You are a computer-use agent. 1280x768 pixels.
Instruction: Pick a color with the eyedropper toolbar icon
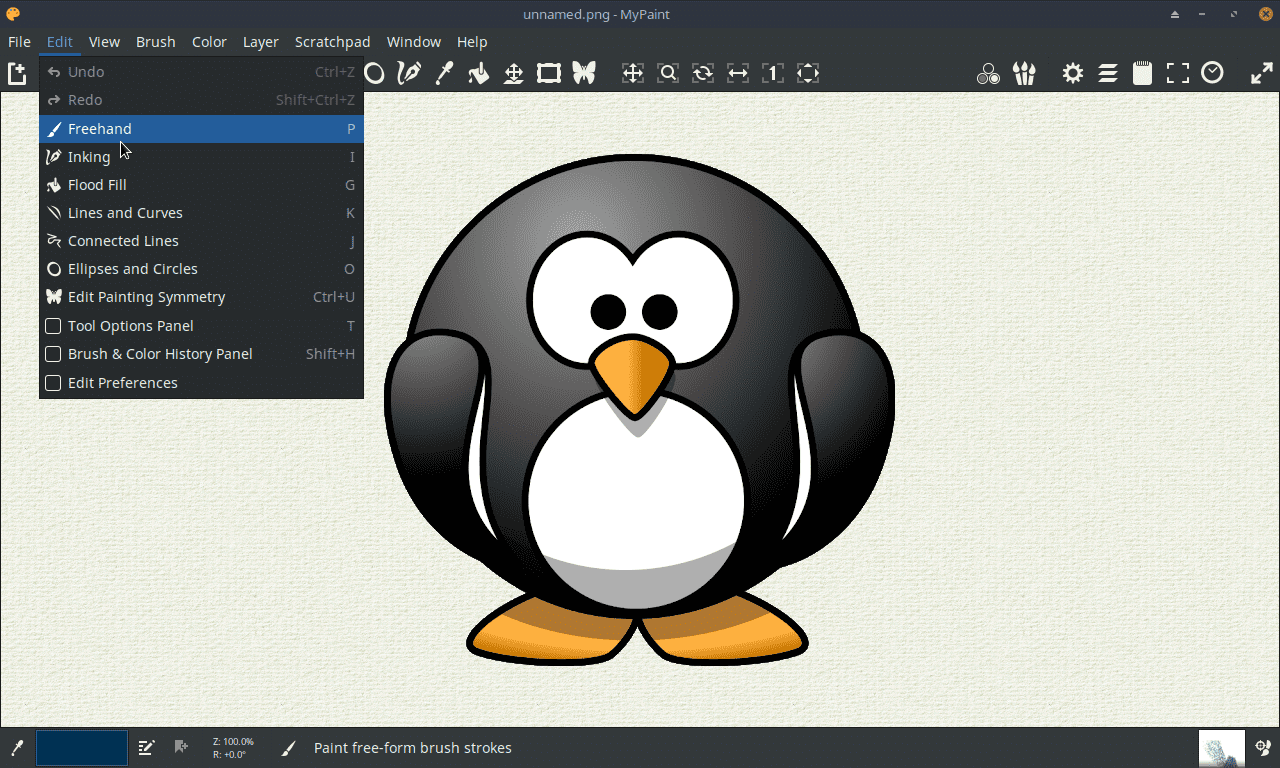click(x=444, y=72)
